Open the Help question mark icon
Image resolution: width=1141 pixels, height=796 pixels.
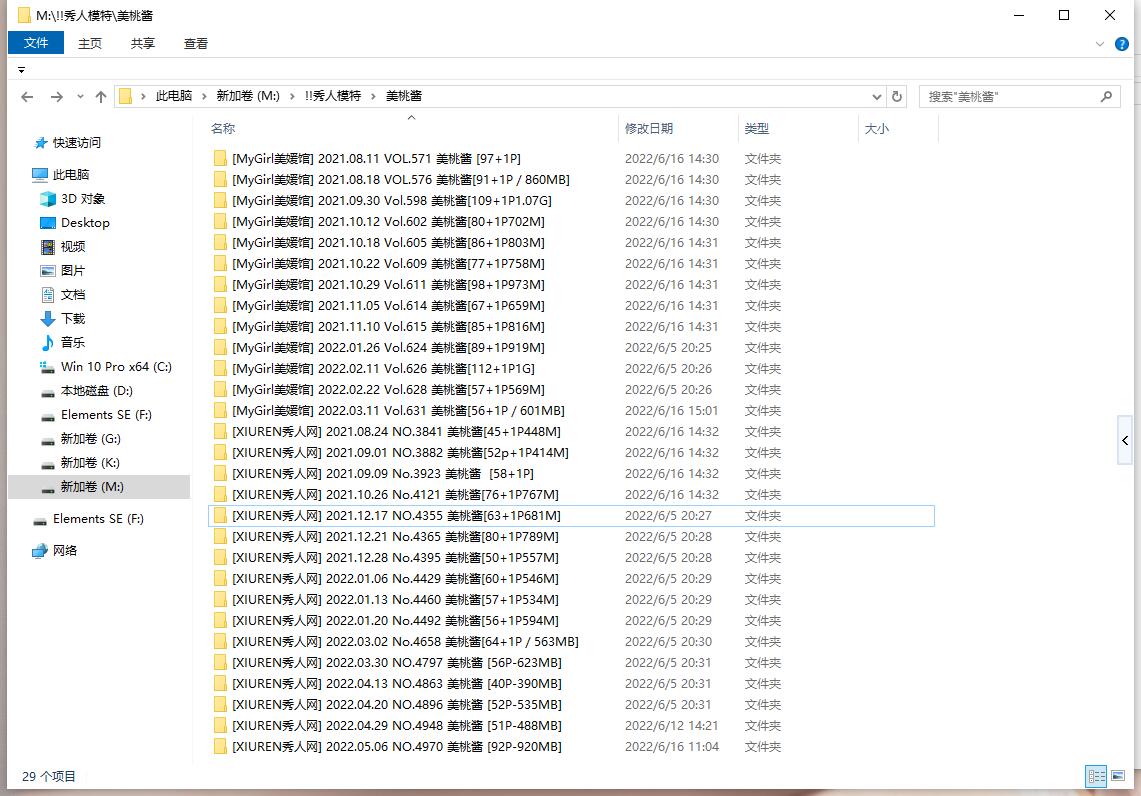tap(1122, 44)
